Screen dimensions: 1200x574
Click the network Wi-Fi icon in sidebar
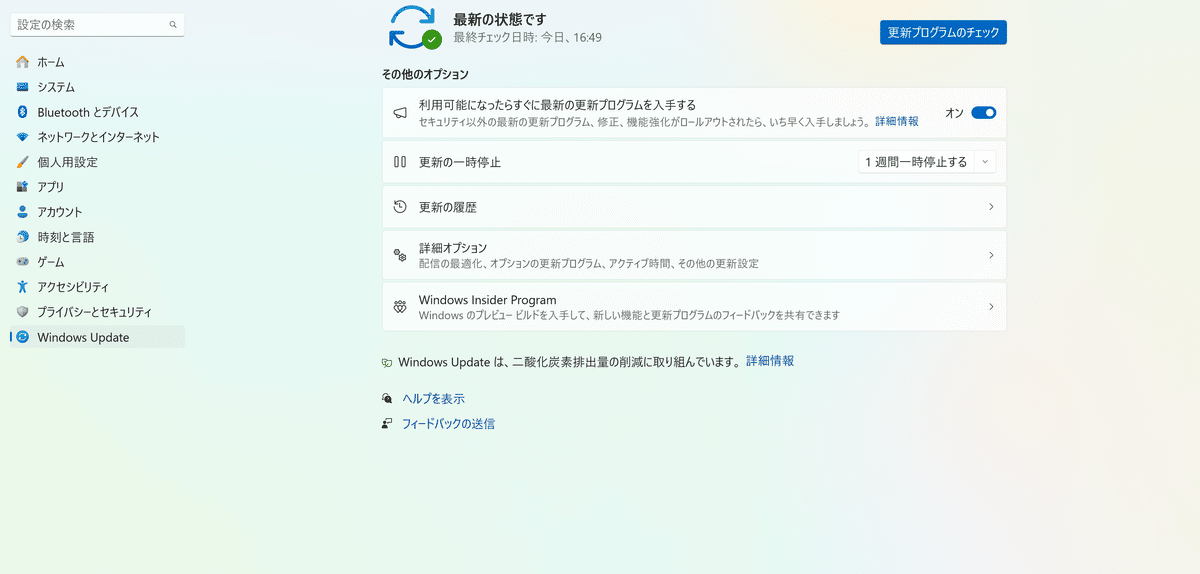tap(22, 137)
